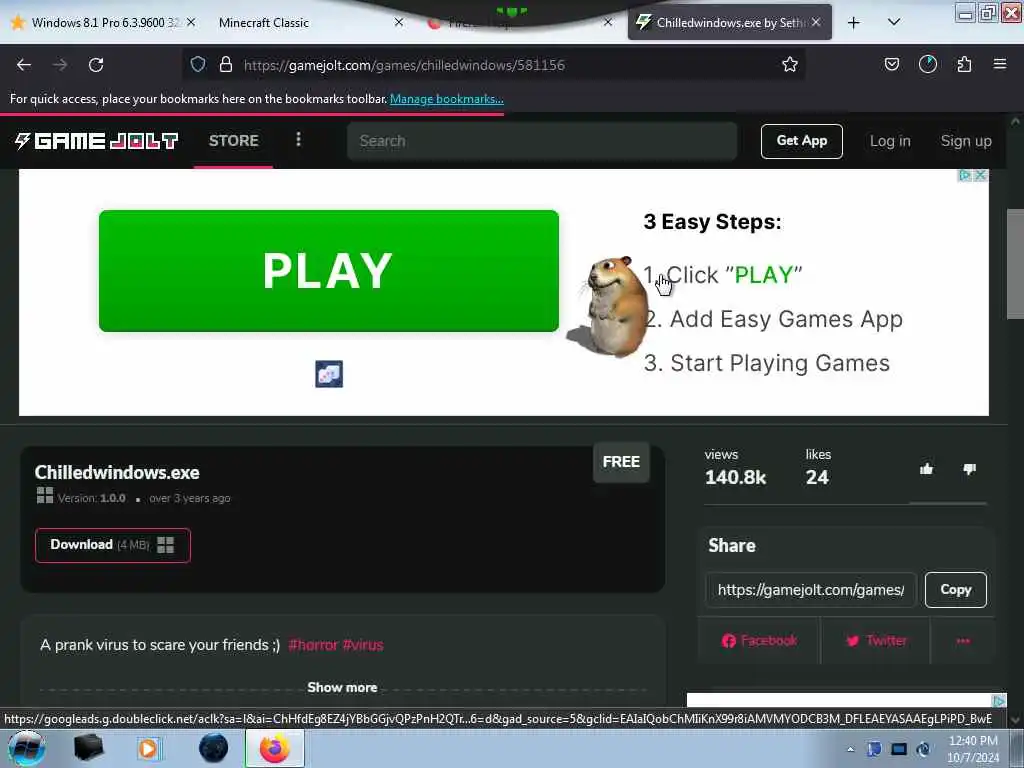Click the likes count 24
The image size is (1024, 768).
pos(817,477)
